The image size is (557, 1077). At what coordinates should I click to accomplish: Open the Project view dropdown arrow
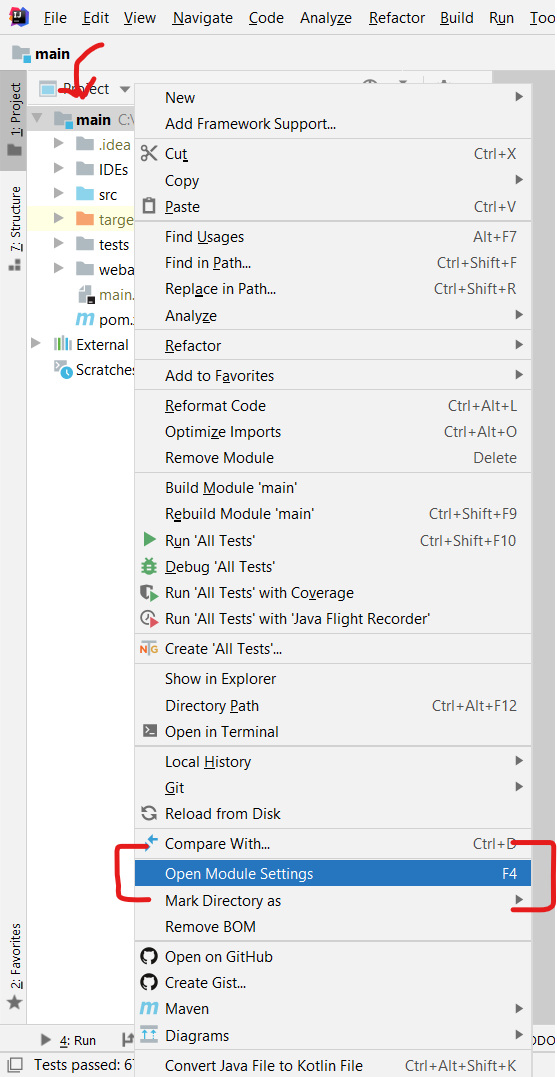coord(124,89)
